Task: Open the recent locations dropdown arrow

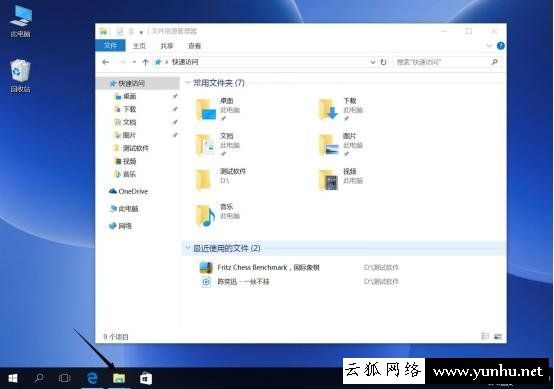Action: coord(134,62)
